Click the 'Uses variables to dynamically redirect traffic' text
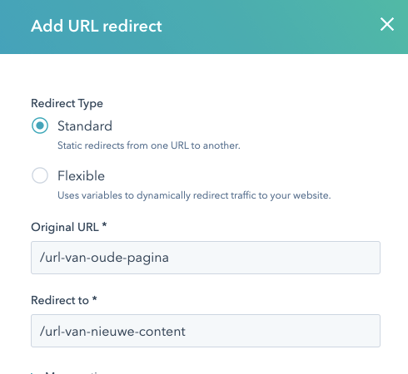 157,195
